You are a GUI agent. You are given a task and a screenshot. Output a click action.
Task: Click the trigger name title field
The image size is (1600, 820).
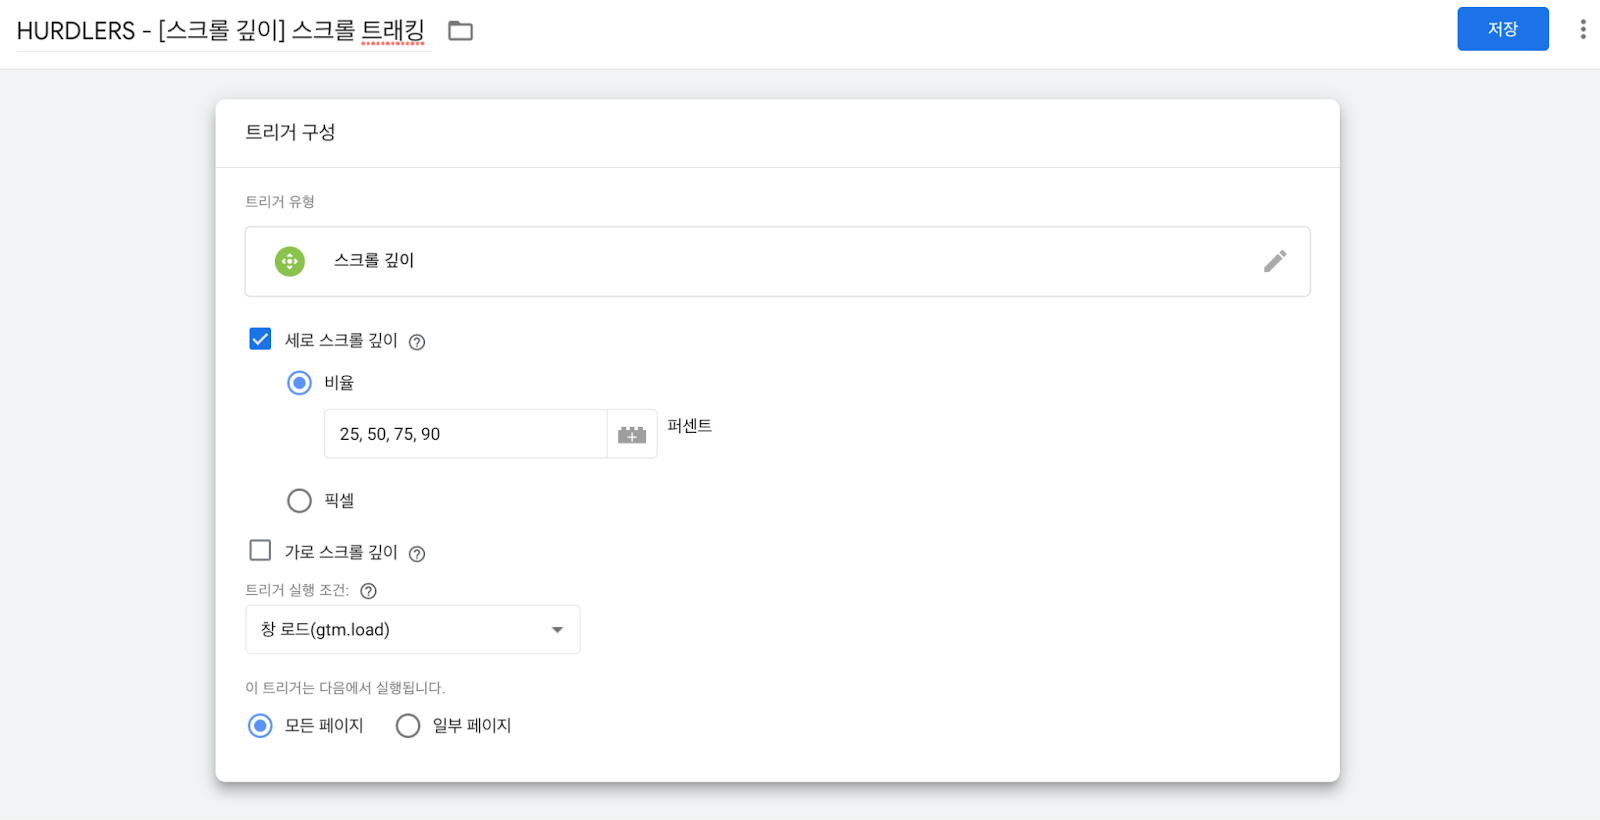(222, 31)
